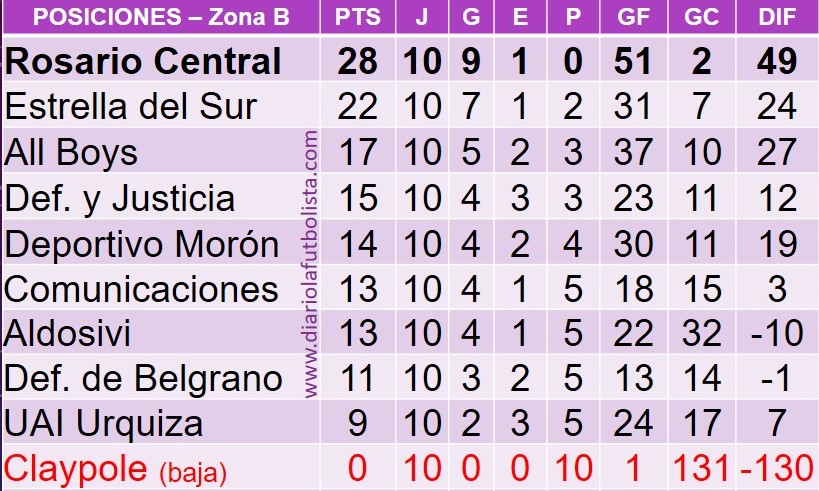Select Claypole's -130 goal difference
This screenshot has width=819, height=491.
(x=777, y=468)
